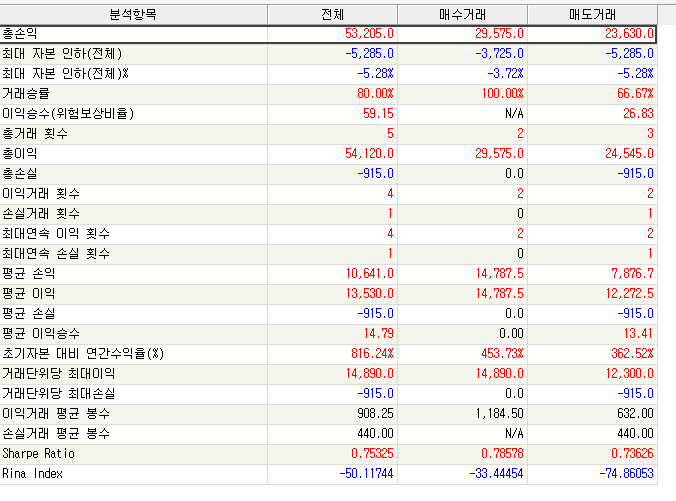Viewport: 676px width, 501px height.
Task: Select the 이익거래 횟수 row label
Action: point(41,194)
